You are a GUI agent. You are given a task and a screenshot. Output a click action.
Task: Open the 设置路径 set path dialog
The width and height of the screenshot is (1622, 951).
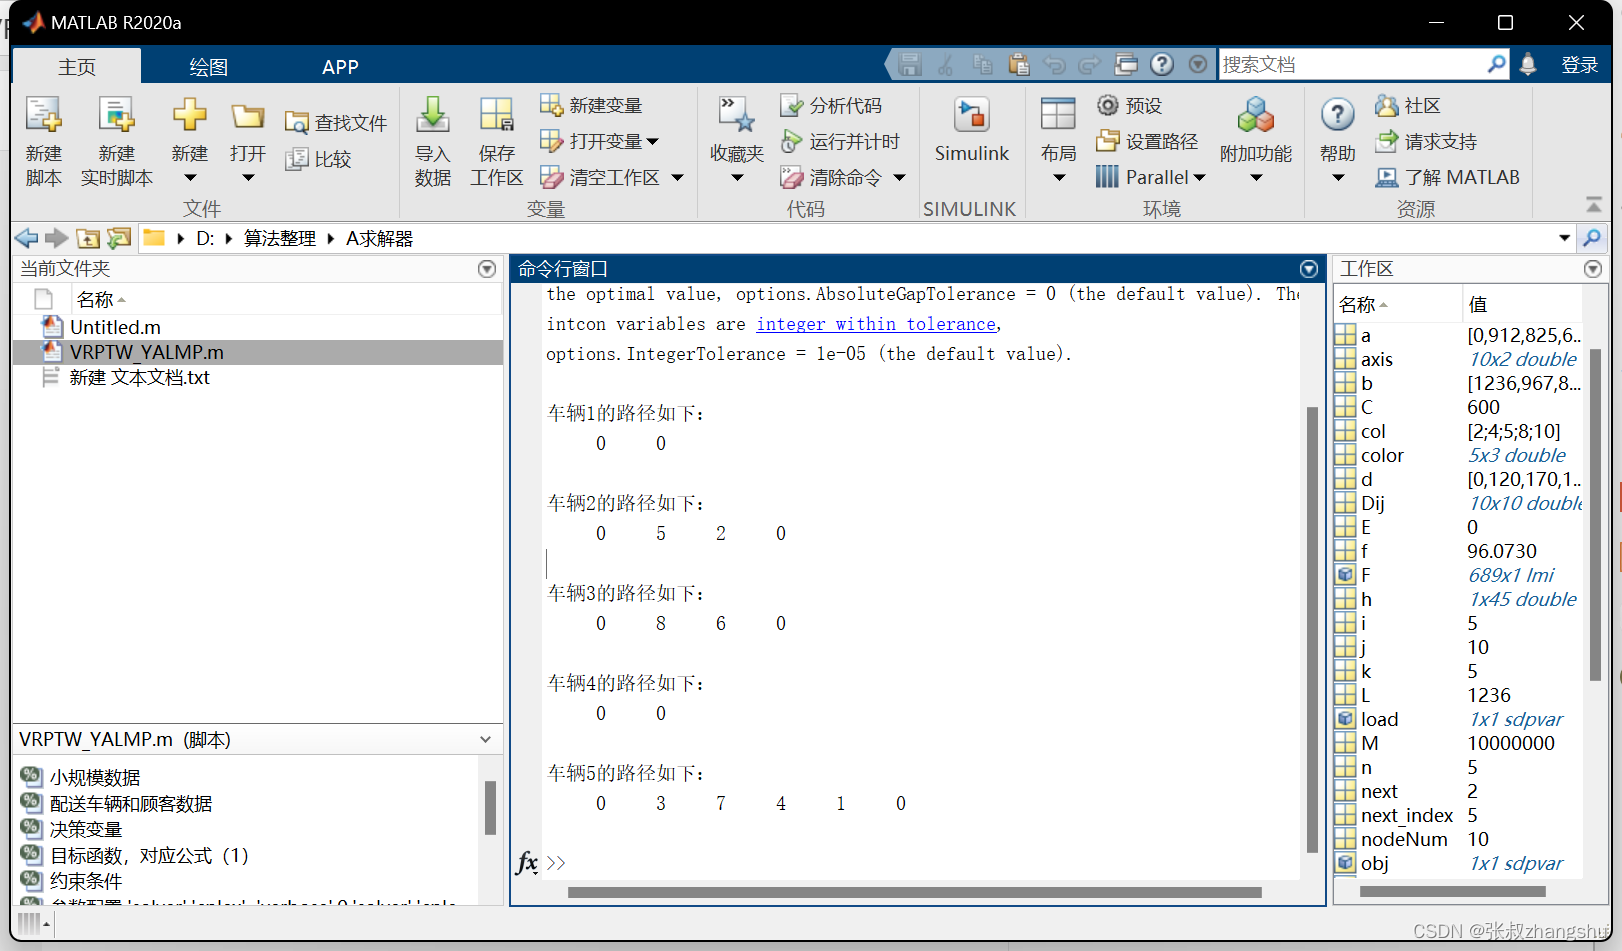1148,141
